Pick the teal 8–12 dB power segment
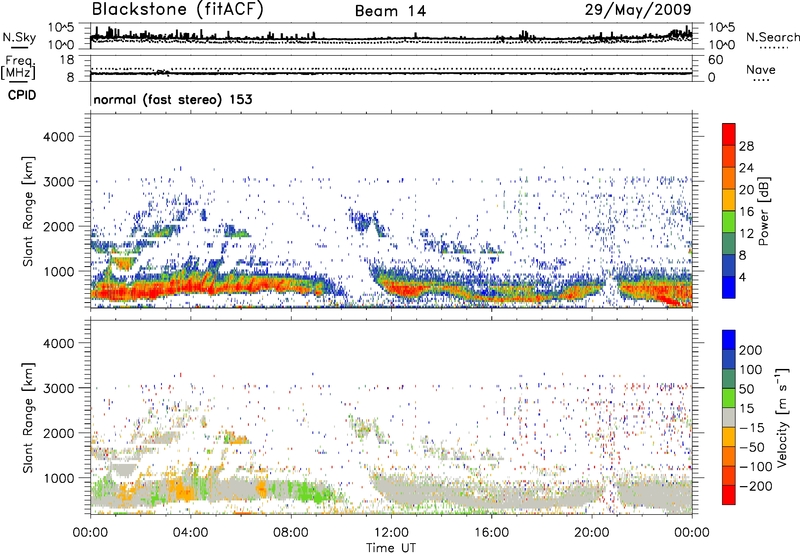Screen dimensions: 800x554 click(729, 243)
